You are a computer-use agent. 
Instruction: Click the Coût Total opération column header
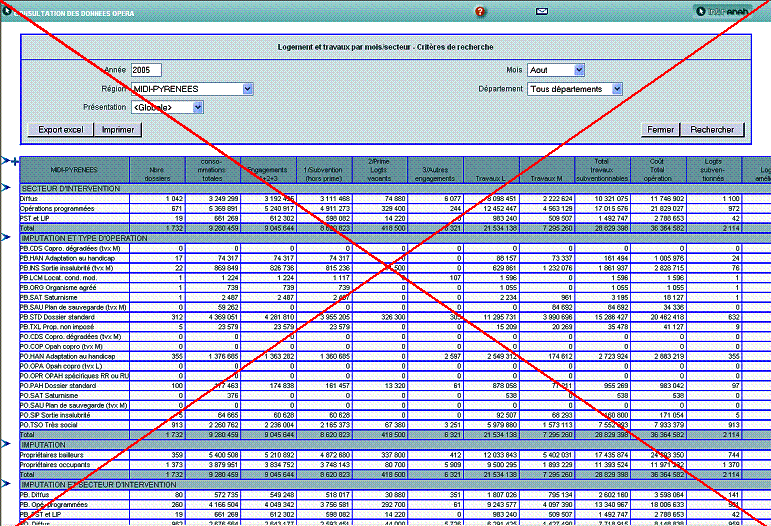point(658,170)
